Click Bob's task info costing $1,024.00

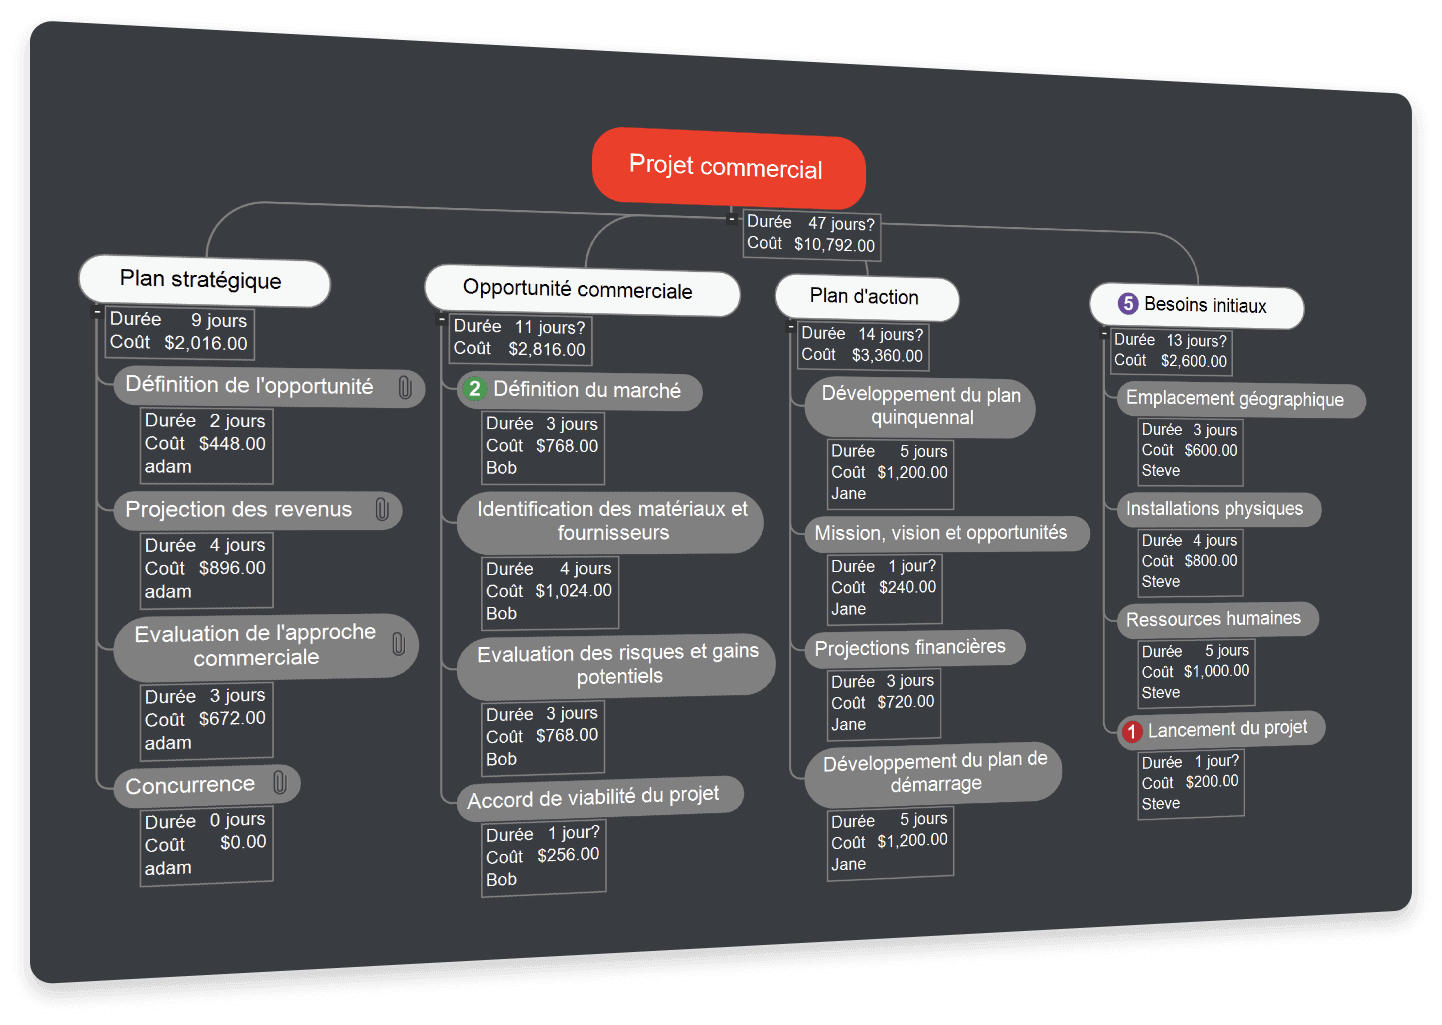(x=550, y=592)
